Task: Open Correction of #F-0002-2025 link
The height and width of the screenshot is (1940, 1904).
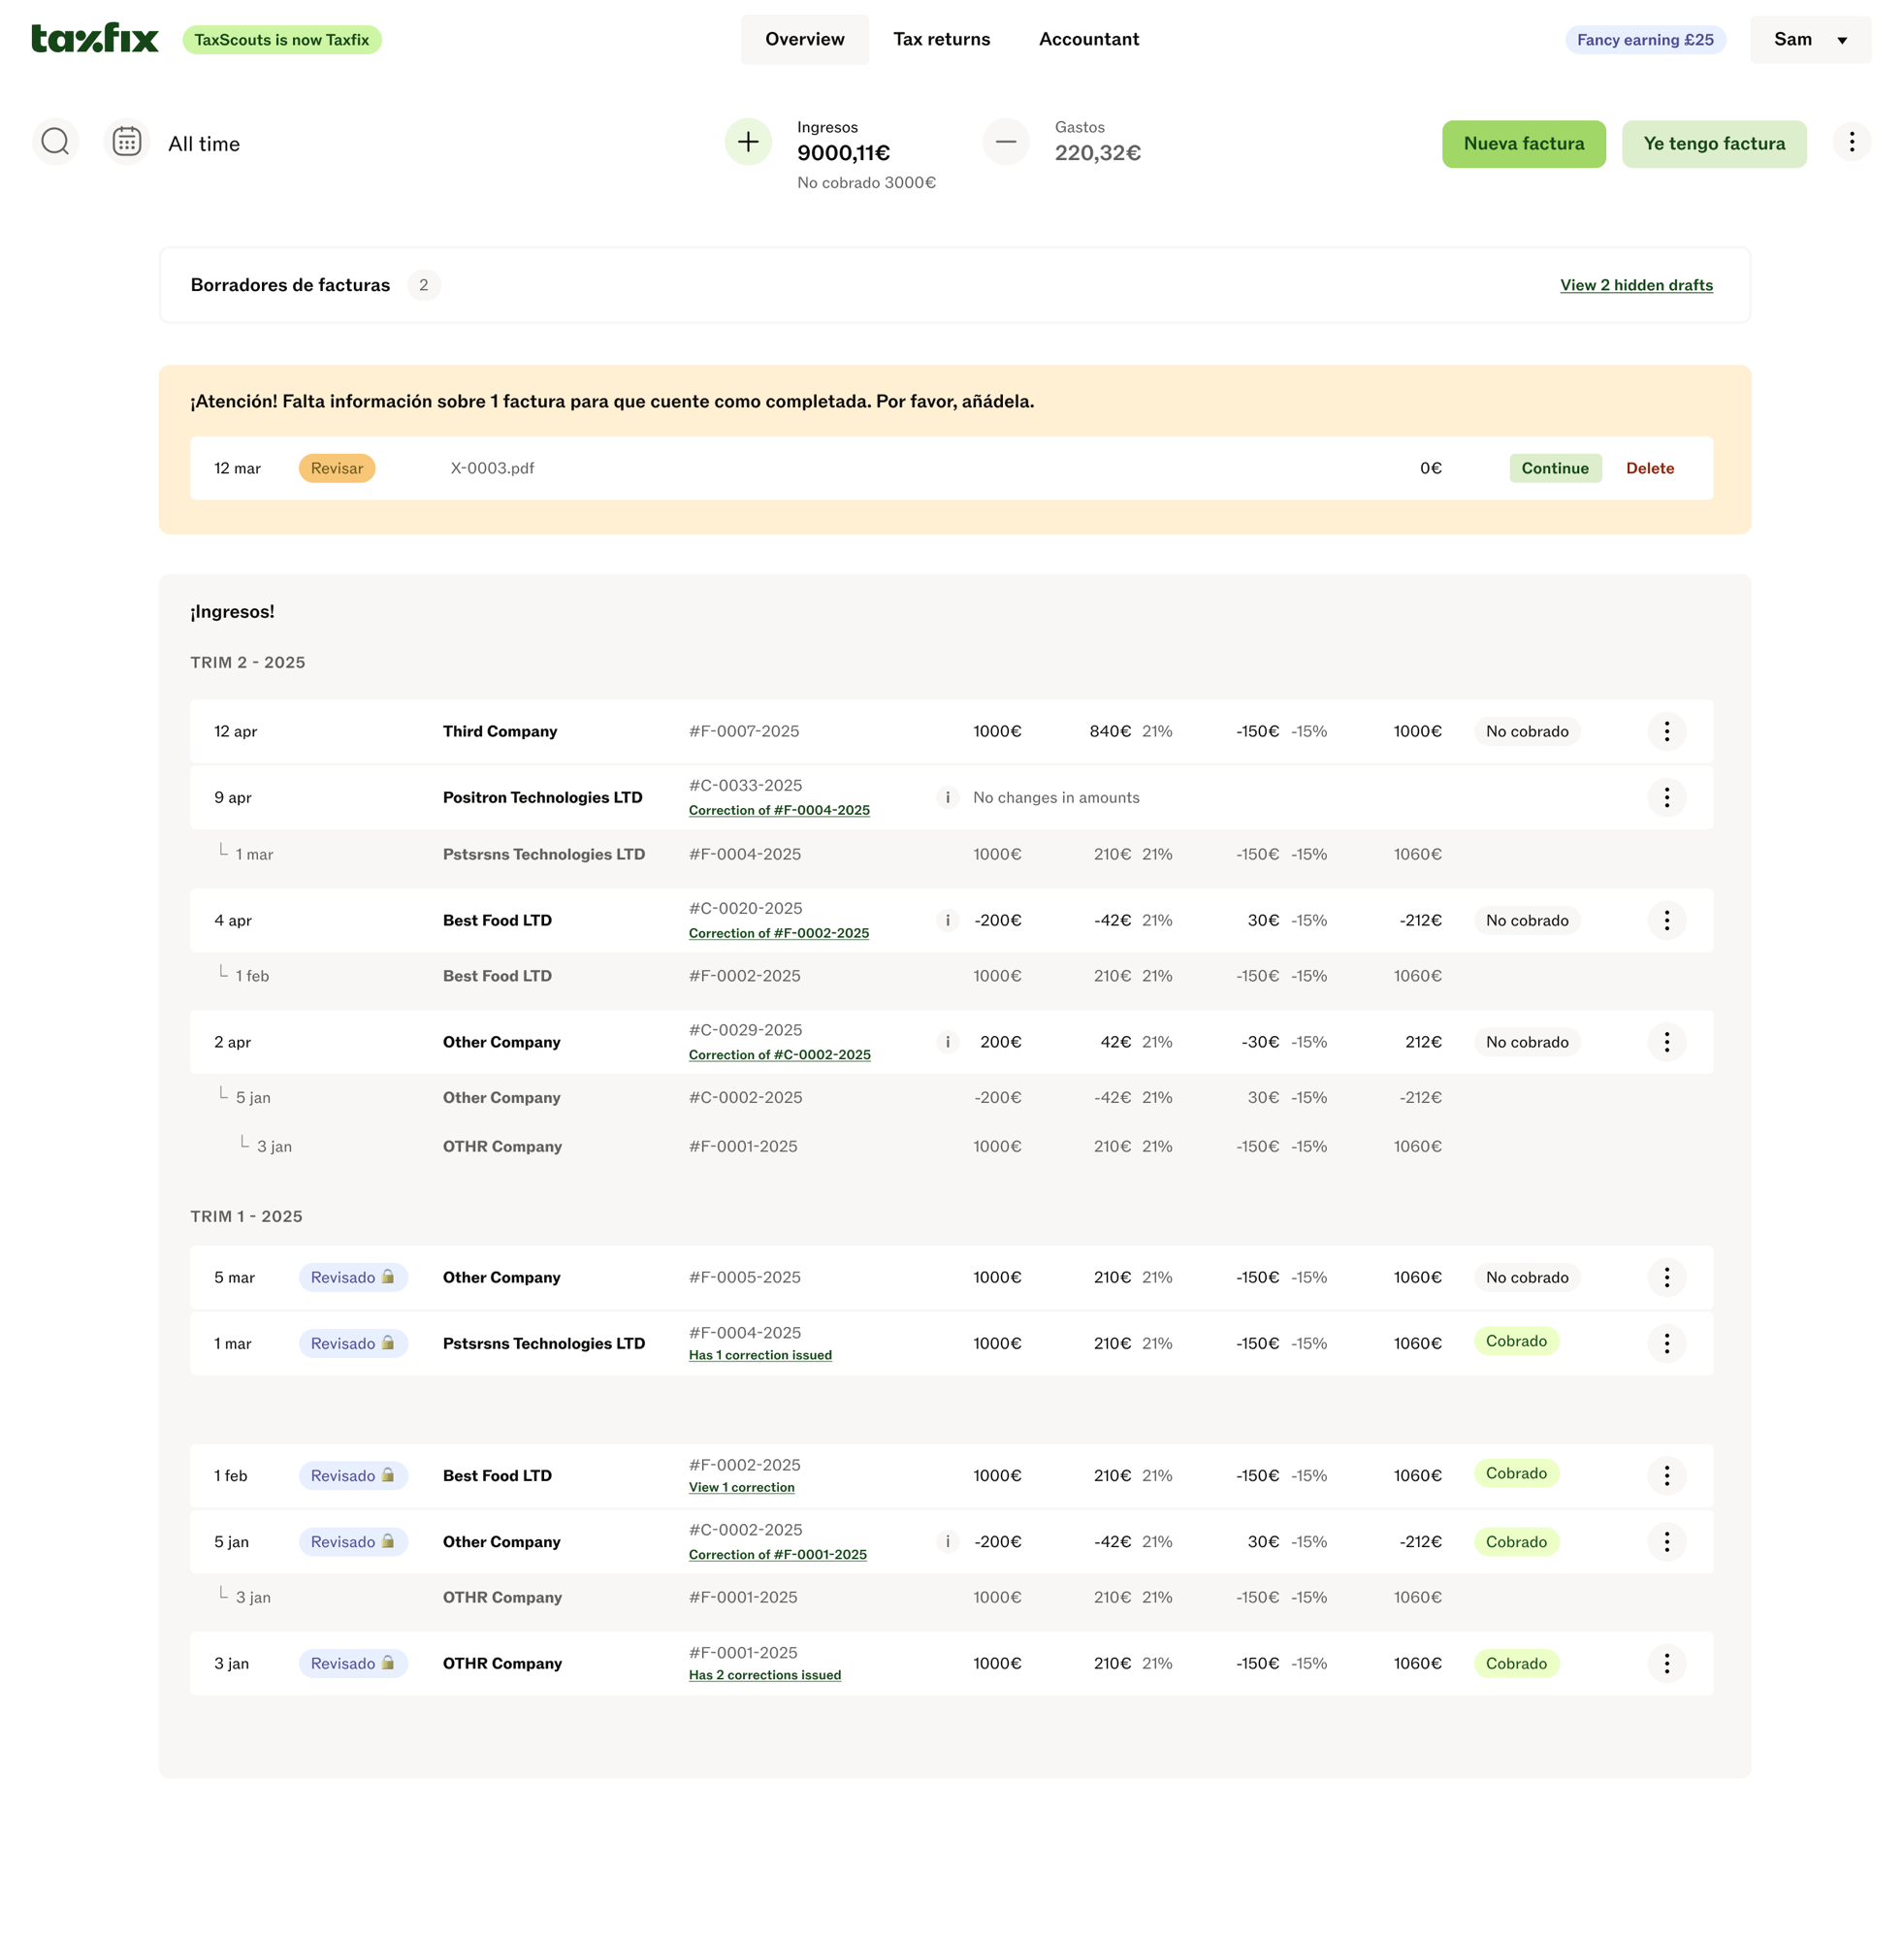Action: pos(779,933)
